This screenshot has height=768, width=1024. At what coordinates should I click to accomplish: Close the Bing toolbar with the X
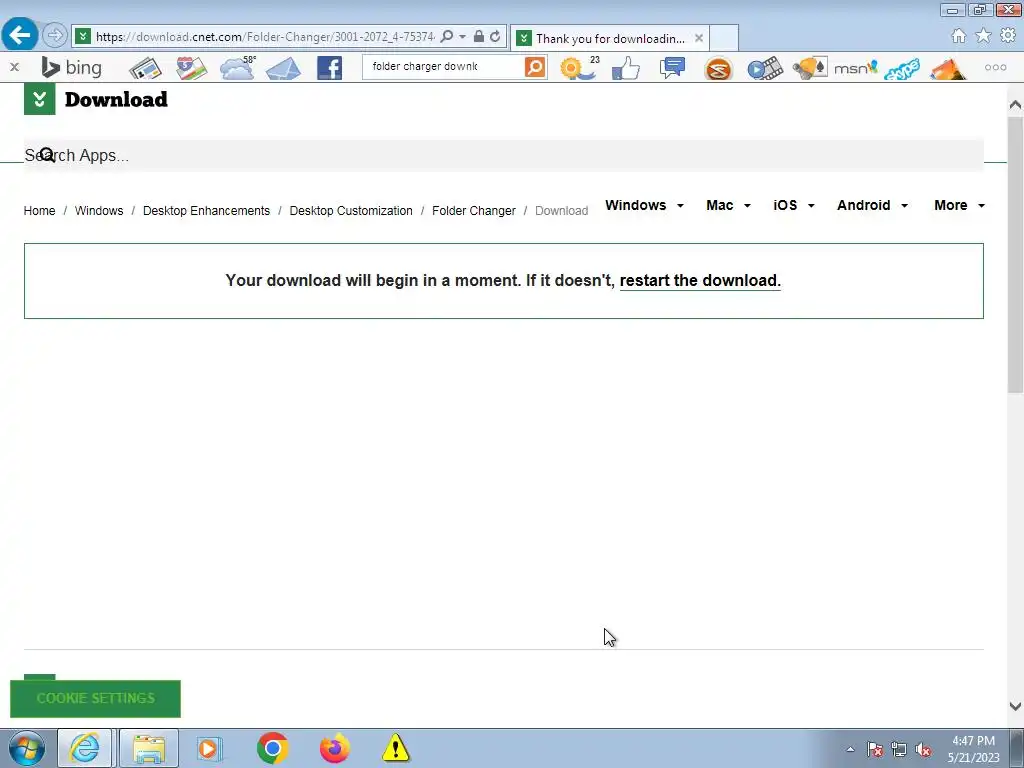(x=14, y=67)
